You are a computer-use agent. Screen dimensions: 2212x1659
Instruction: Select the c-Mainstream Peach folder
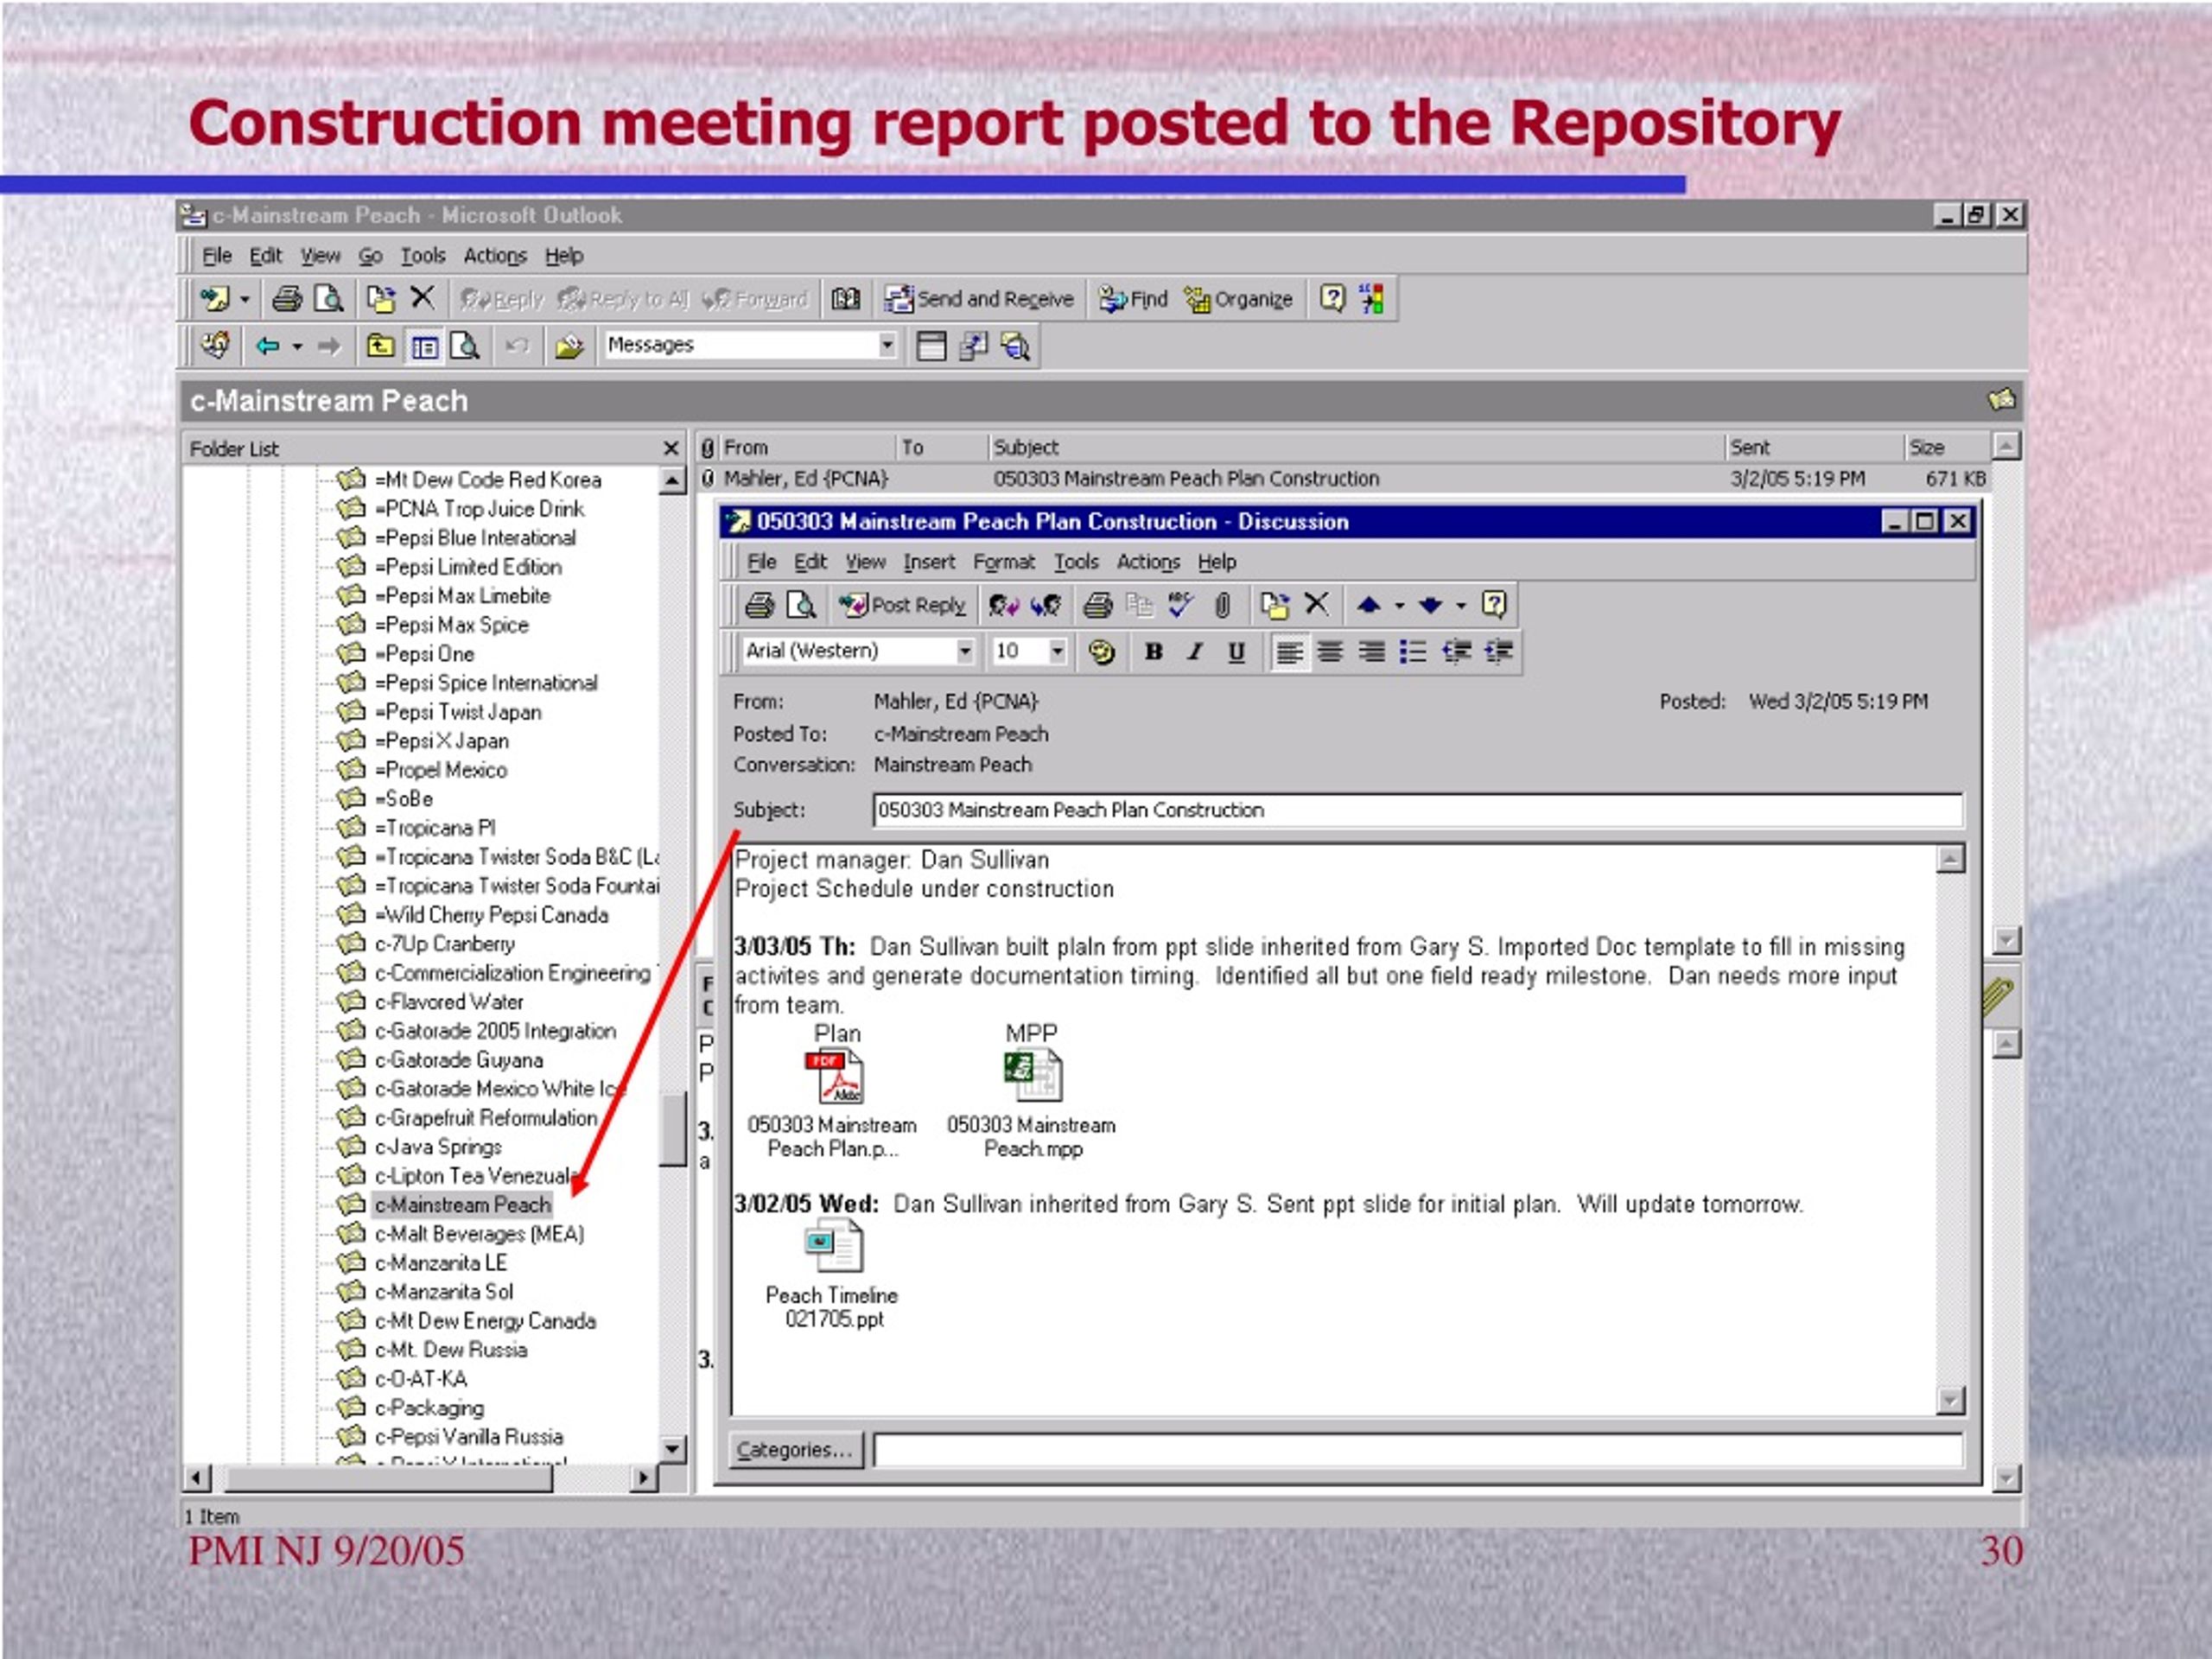pos(463,1205)
